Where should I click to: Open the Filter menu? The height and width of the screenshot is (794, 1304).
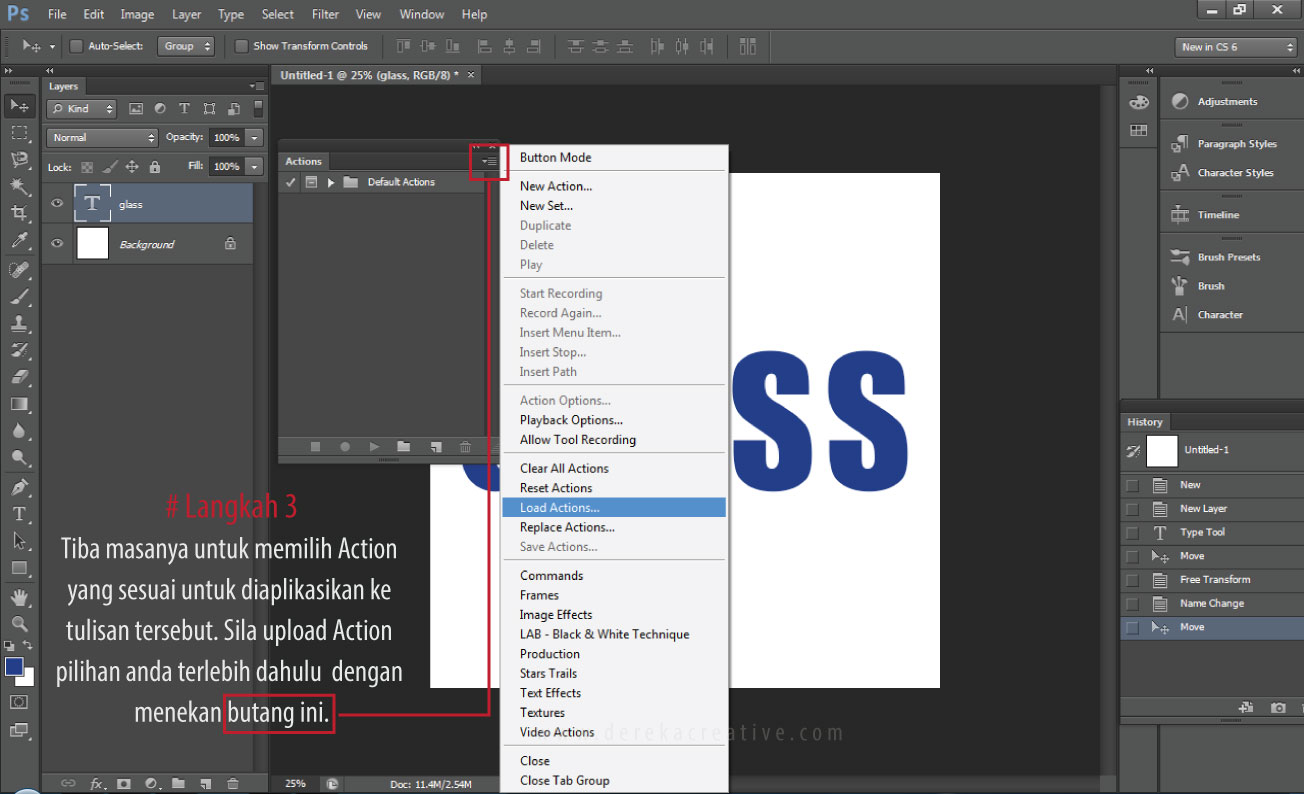tap(325, 14)
